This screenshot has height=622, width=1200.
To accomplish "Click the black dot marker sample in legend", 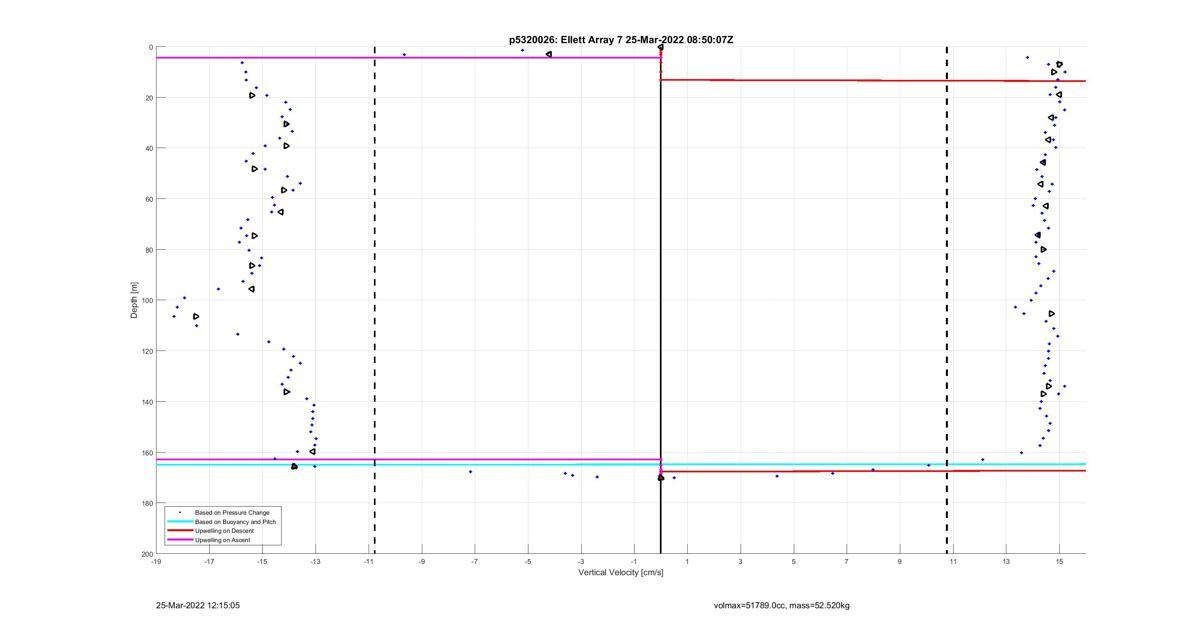I will (x=179, y=512).
